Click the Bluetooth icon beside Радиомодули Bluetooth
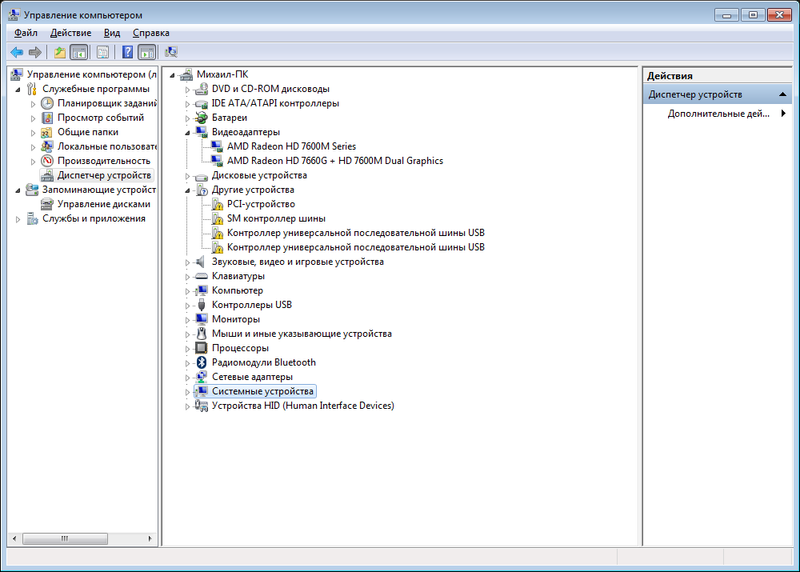800x572 pixels. 201,362
